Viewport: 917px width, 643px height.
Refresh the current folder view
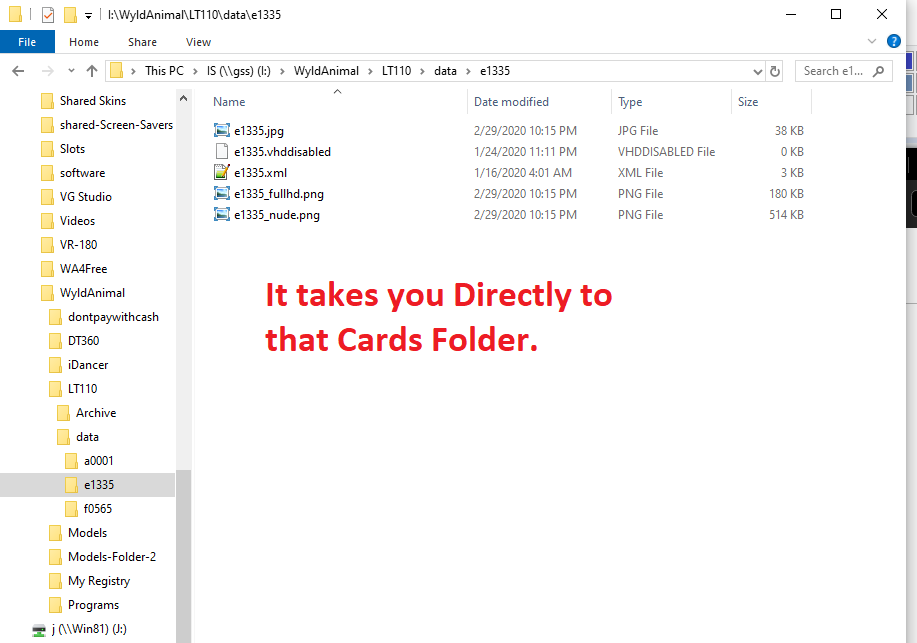point(774,71)
